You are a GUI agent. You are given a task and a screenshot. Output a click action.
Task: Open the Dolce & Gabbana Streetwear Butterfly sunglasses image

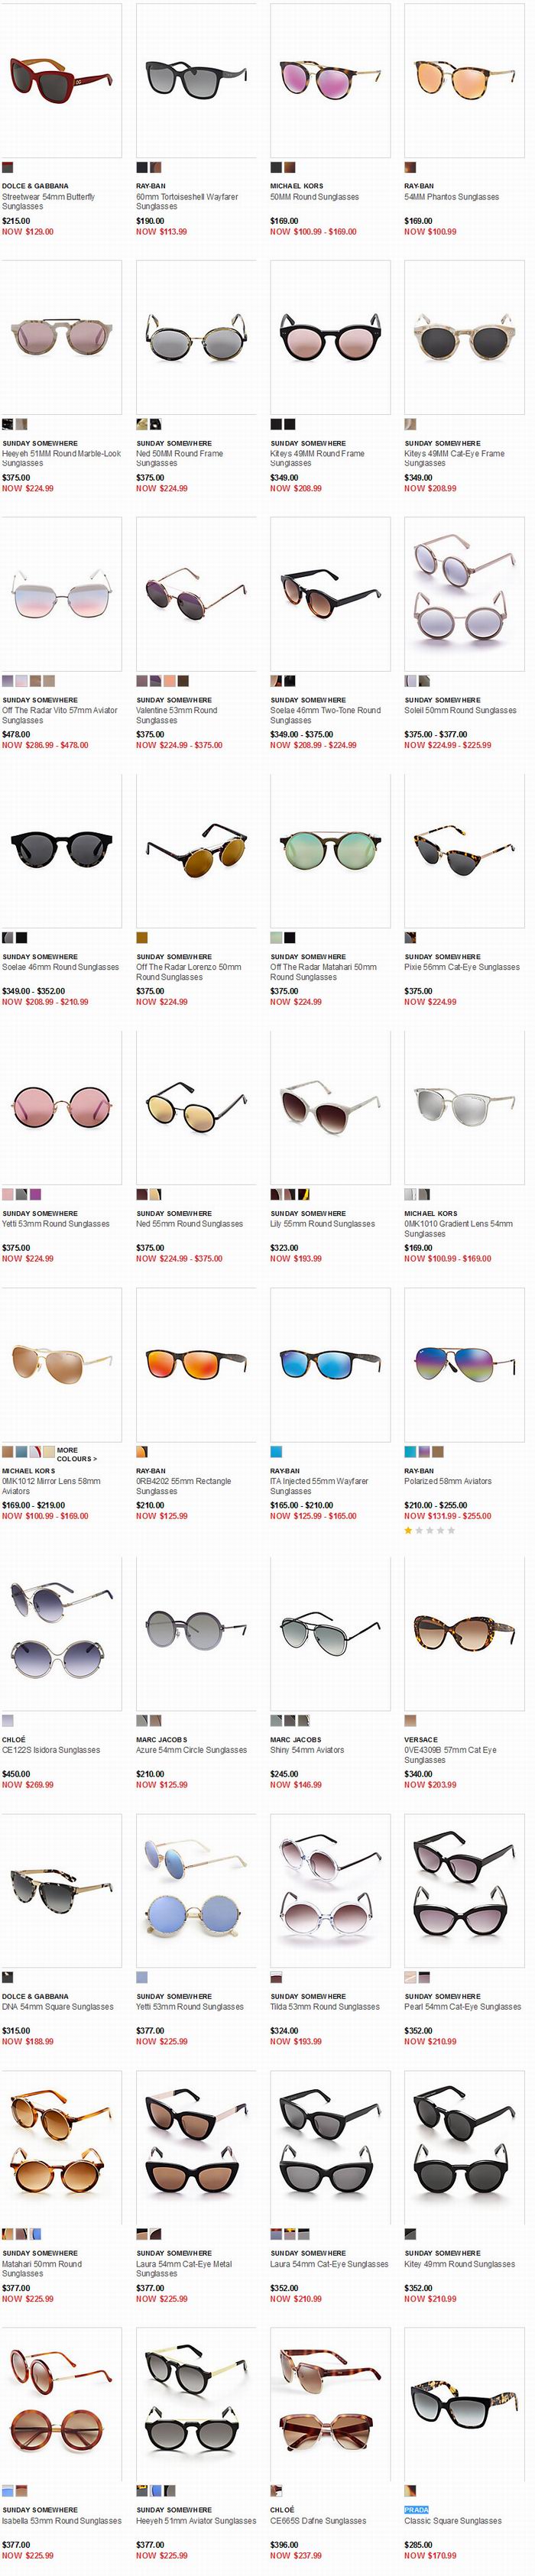click(x=61, y=80)
